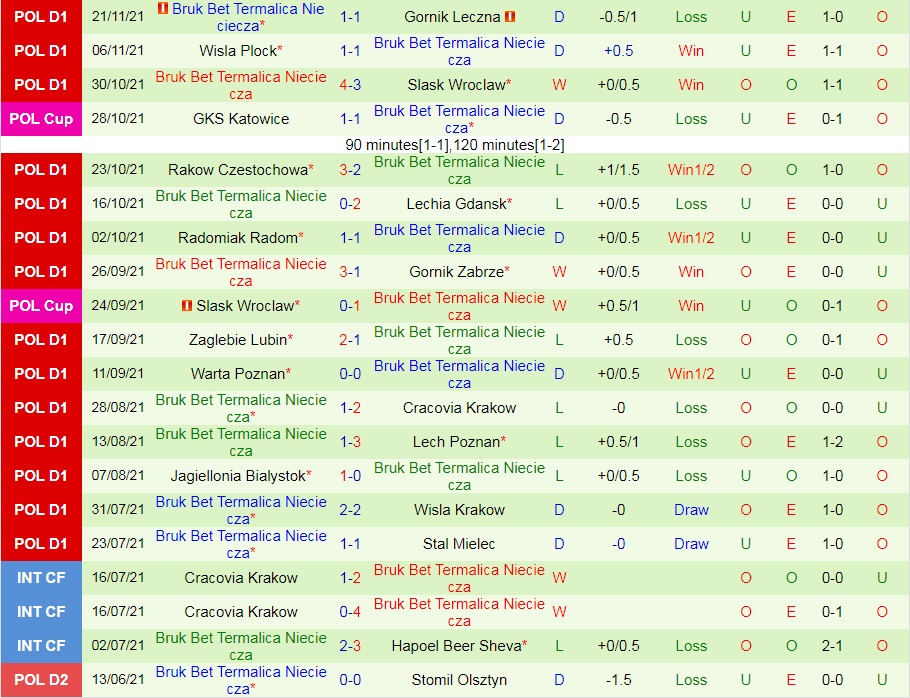Click the INT CF badge for the 02/07/21 match
This screenshot has height=698, width=910.
tap(41, 646)
